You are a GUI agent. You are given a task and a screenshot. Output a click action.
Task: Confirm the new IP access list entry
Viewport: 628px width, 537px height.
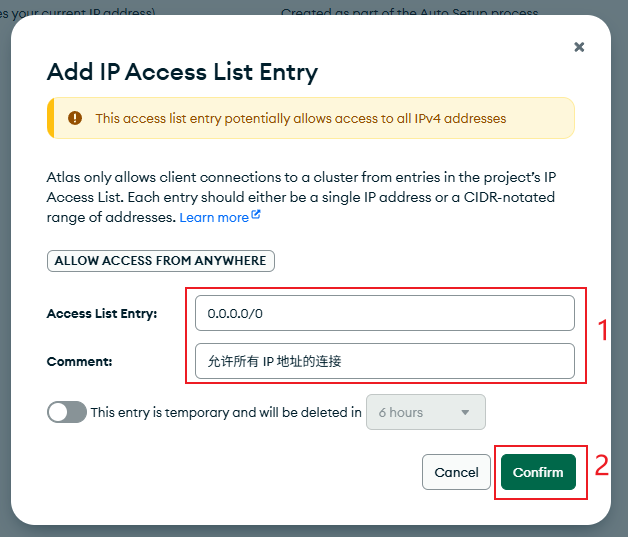538,472
